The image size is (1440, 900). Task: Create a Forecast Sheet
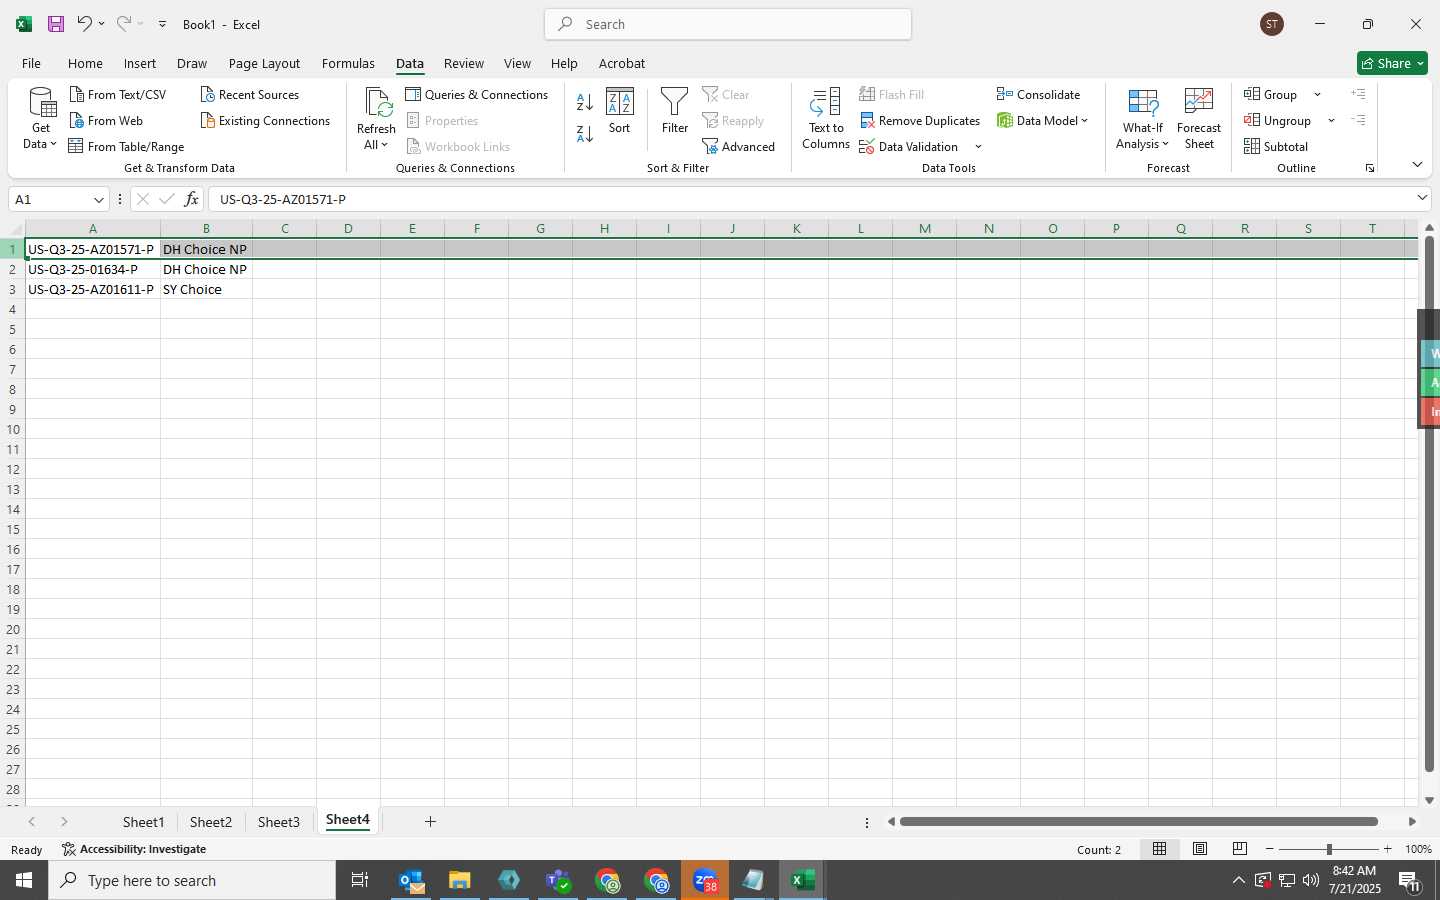[x=1199, y=118]
